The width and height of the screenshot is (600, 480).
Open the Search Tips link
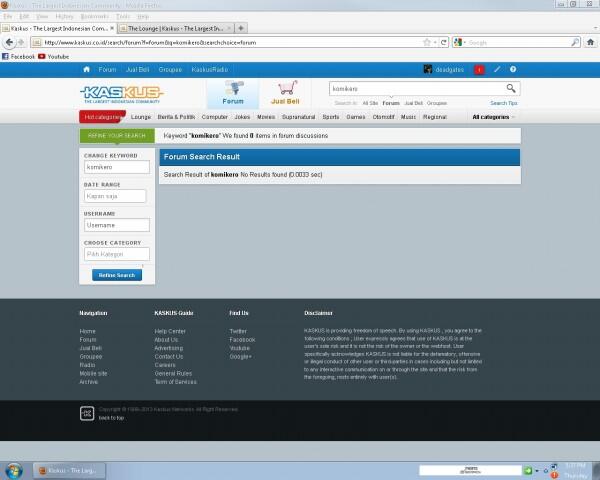pyautogui.click(x=504, y=103)
